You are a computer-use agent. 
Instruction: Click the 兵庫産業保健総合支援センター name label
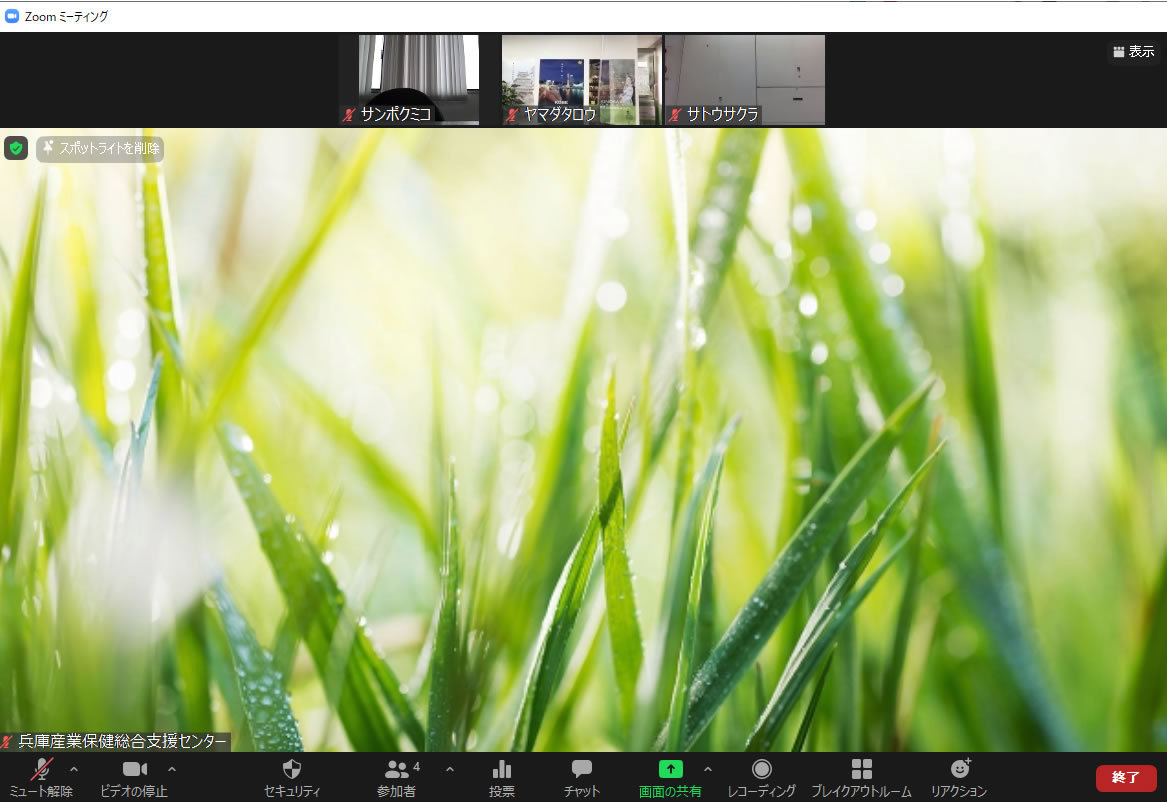pos(122,741)
